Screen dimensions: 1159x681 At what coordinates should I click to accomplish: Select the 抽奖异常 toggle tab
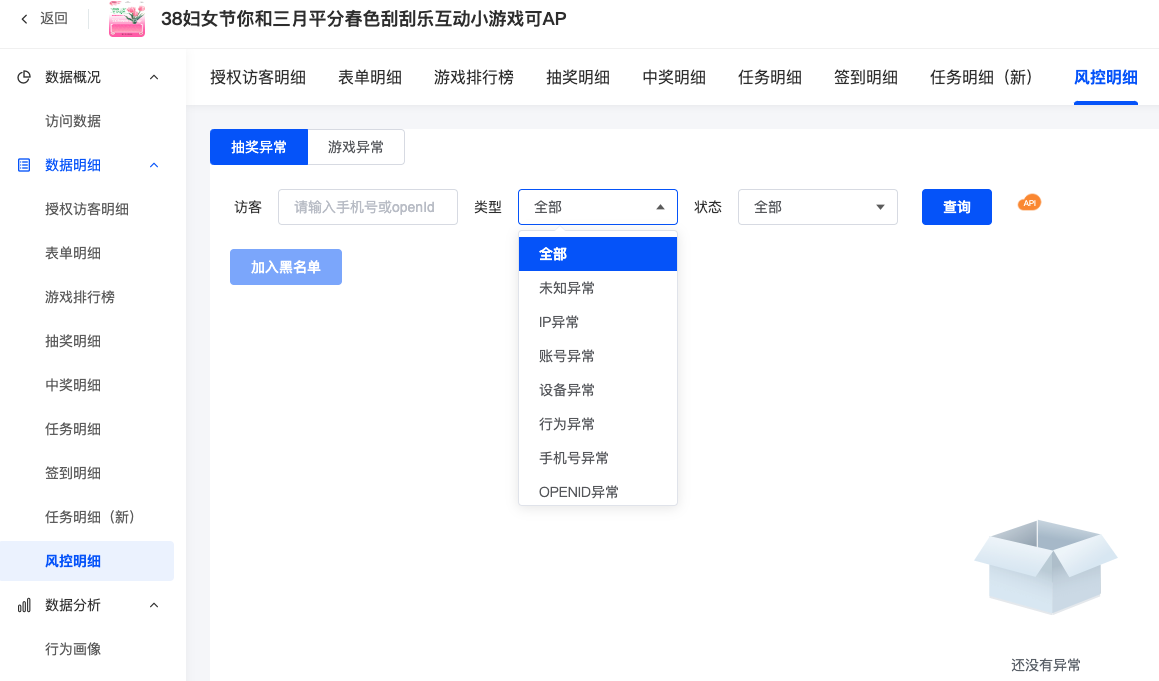(x=259, y=147)
